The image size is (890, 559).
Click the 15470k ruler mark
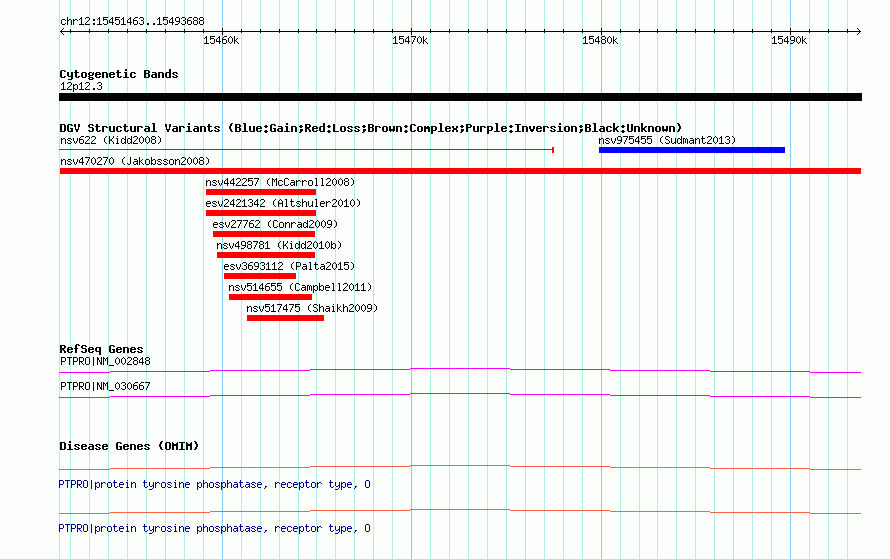tap(410, 40)
